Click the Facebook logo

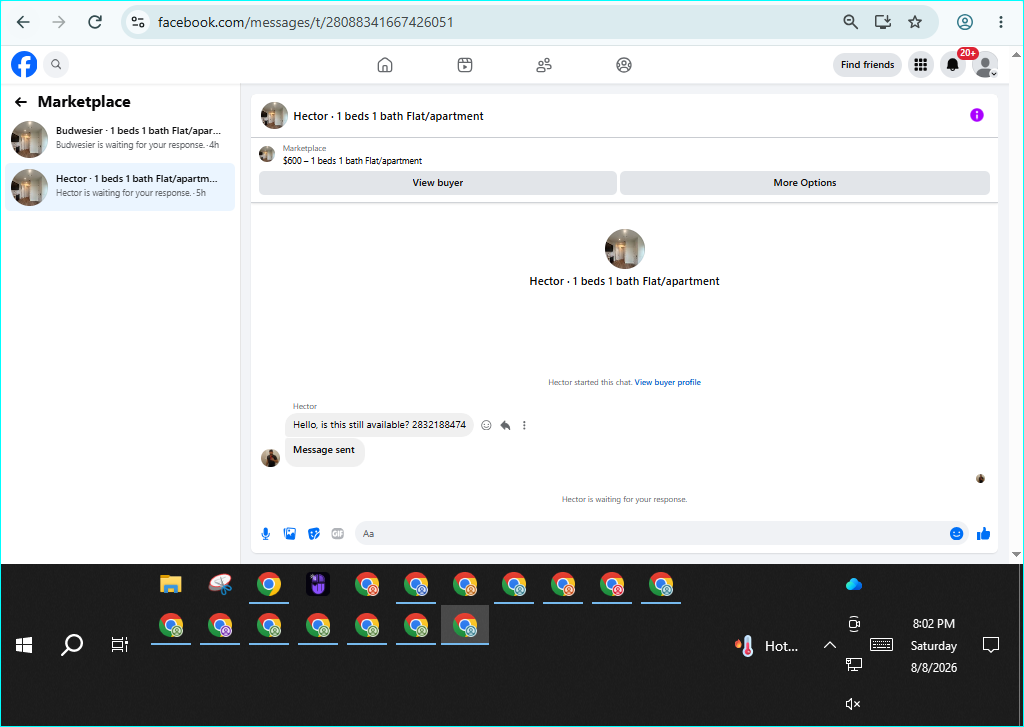pos(24,65)
